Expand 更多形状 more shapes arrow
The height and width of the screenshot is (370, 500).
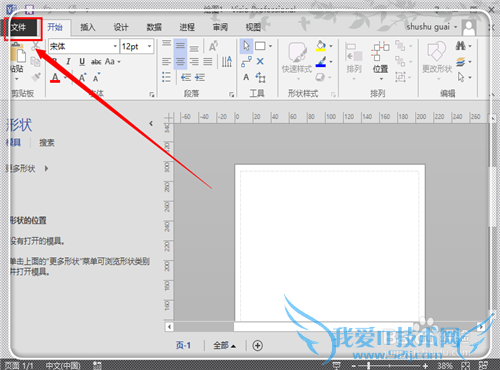pyautogui.click(x=46, y=168)
